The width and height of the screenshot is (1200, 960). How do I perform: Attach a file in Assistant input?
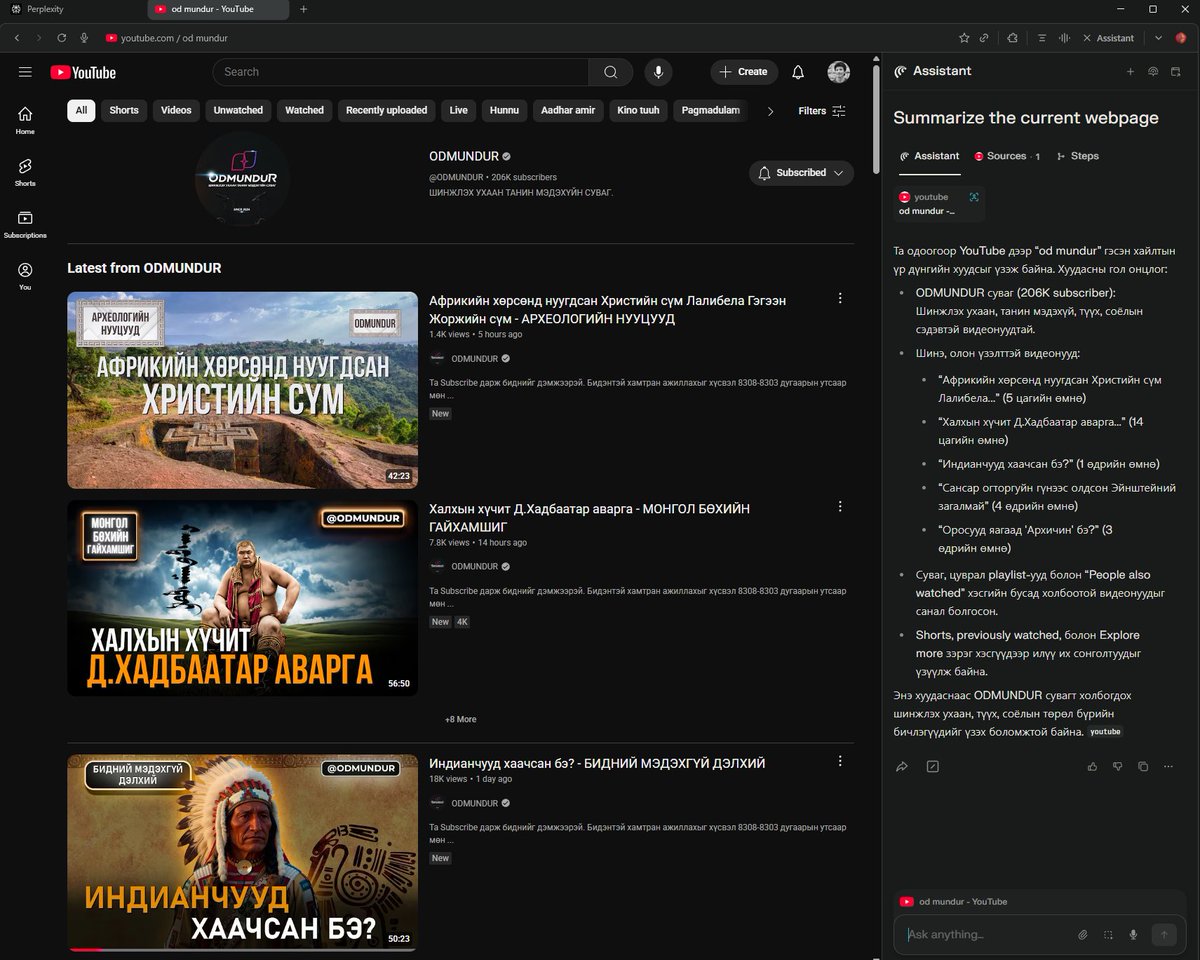(x=1082, y=935)
